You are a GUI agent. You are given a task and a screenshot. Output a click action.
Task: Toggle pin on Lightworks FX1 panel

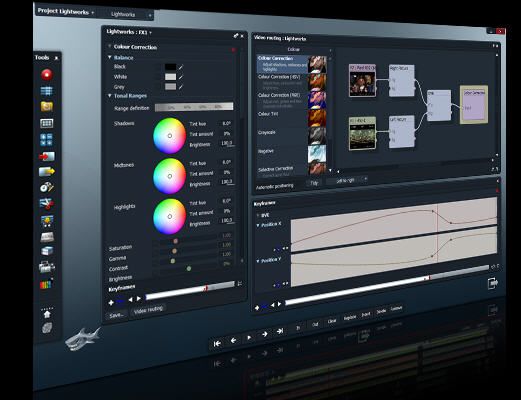[x=236, y=36]
